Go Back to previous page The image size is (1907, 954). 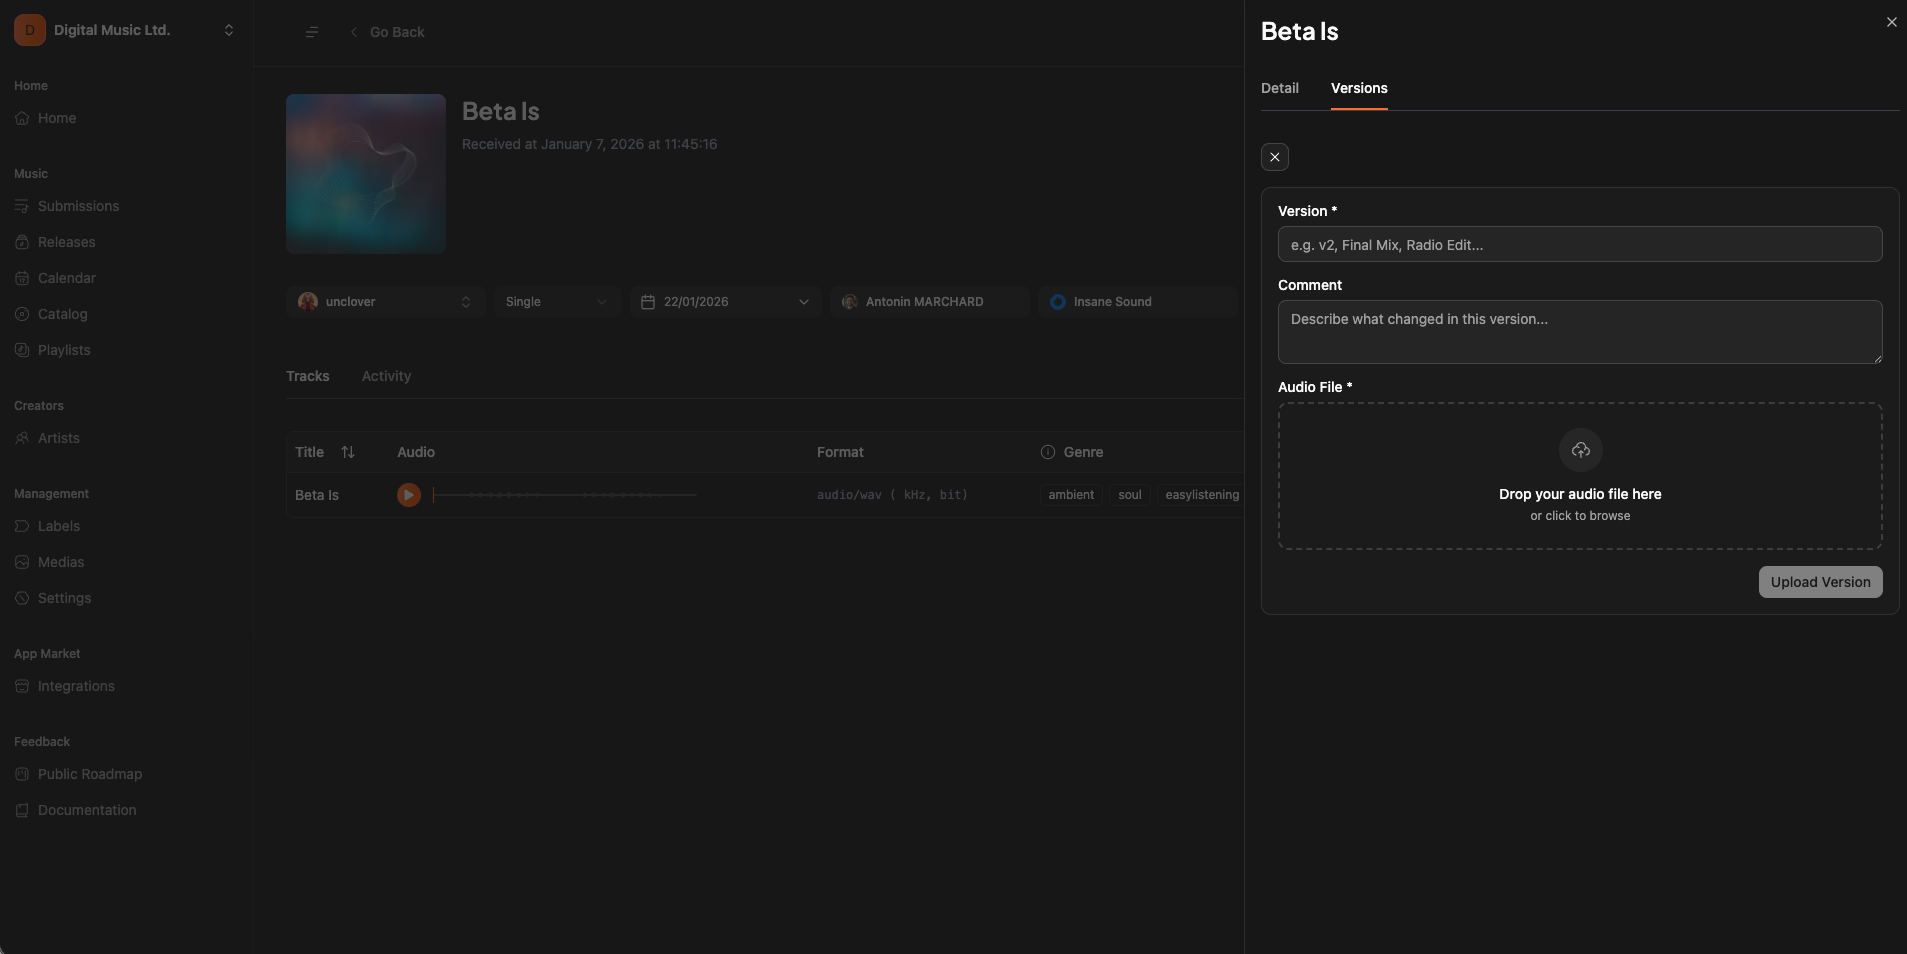point(387,32)
